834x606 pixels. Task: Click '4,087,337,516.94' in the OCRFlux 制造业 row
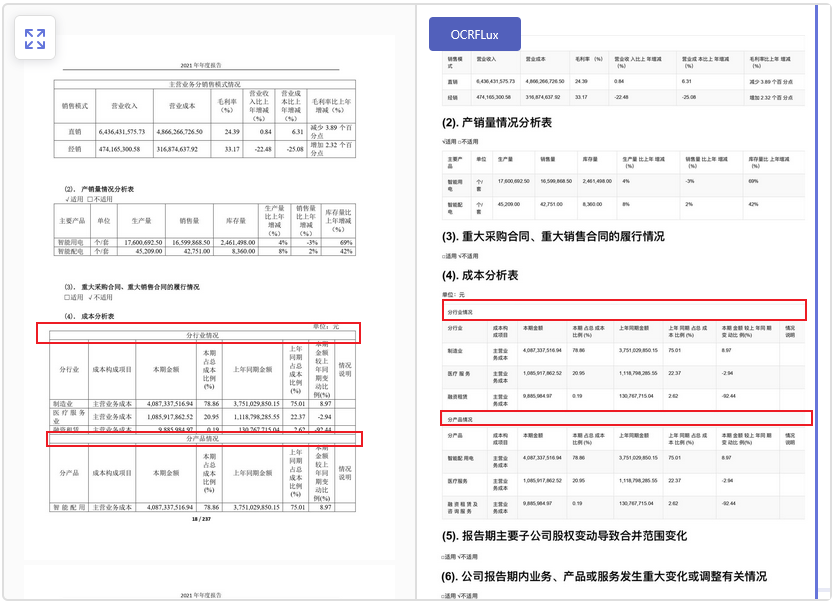pyautogui.click(x=542, y=351)
